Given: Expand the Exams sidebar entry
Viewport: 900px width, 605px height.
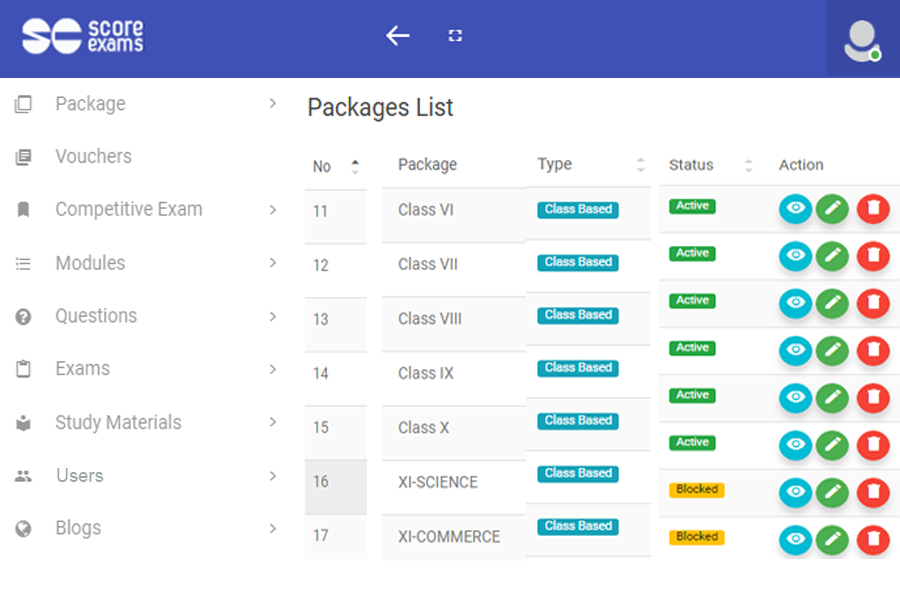Looking at the screenshot, I should tap(82, 368).
